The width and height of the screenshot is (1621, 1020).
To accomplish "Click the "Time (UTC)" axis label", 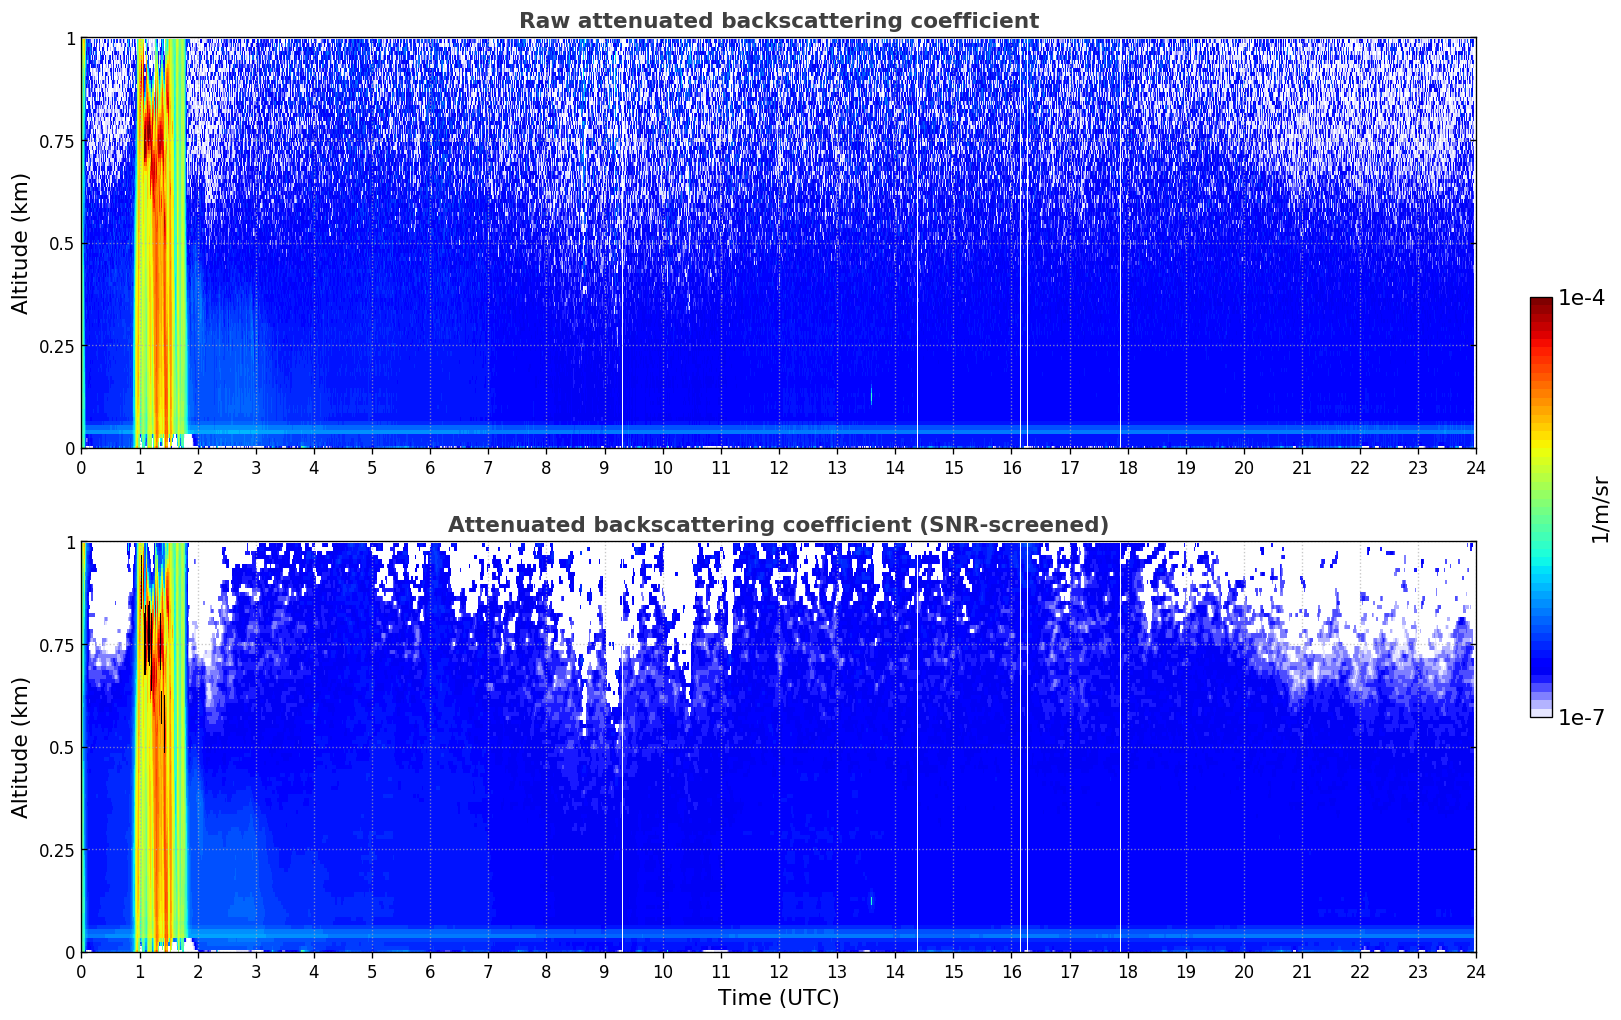I will pos(778,998).
